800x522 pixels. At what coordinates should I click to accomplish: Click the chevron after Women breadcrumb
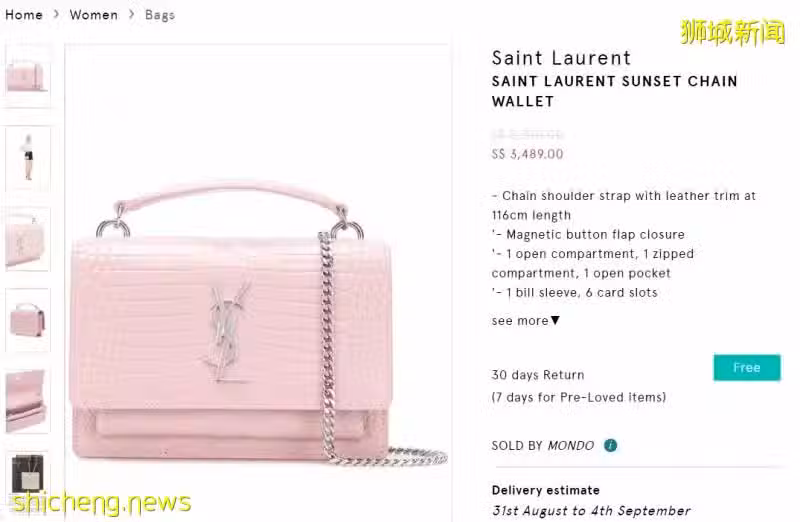coord(132,14)
